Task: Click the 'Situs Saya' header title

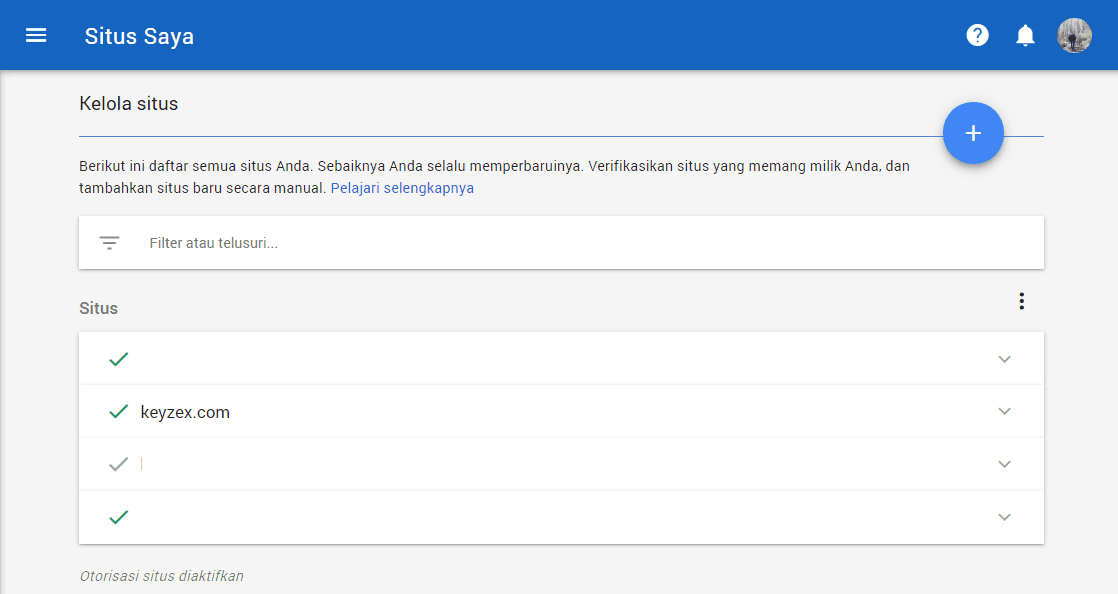Action: click(139, 37)
